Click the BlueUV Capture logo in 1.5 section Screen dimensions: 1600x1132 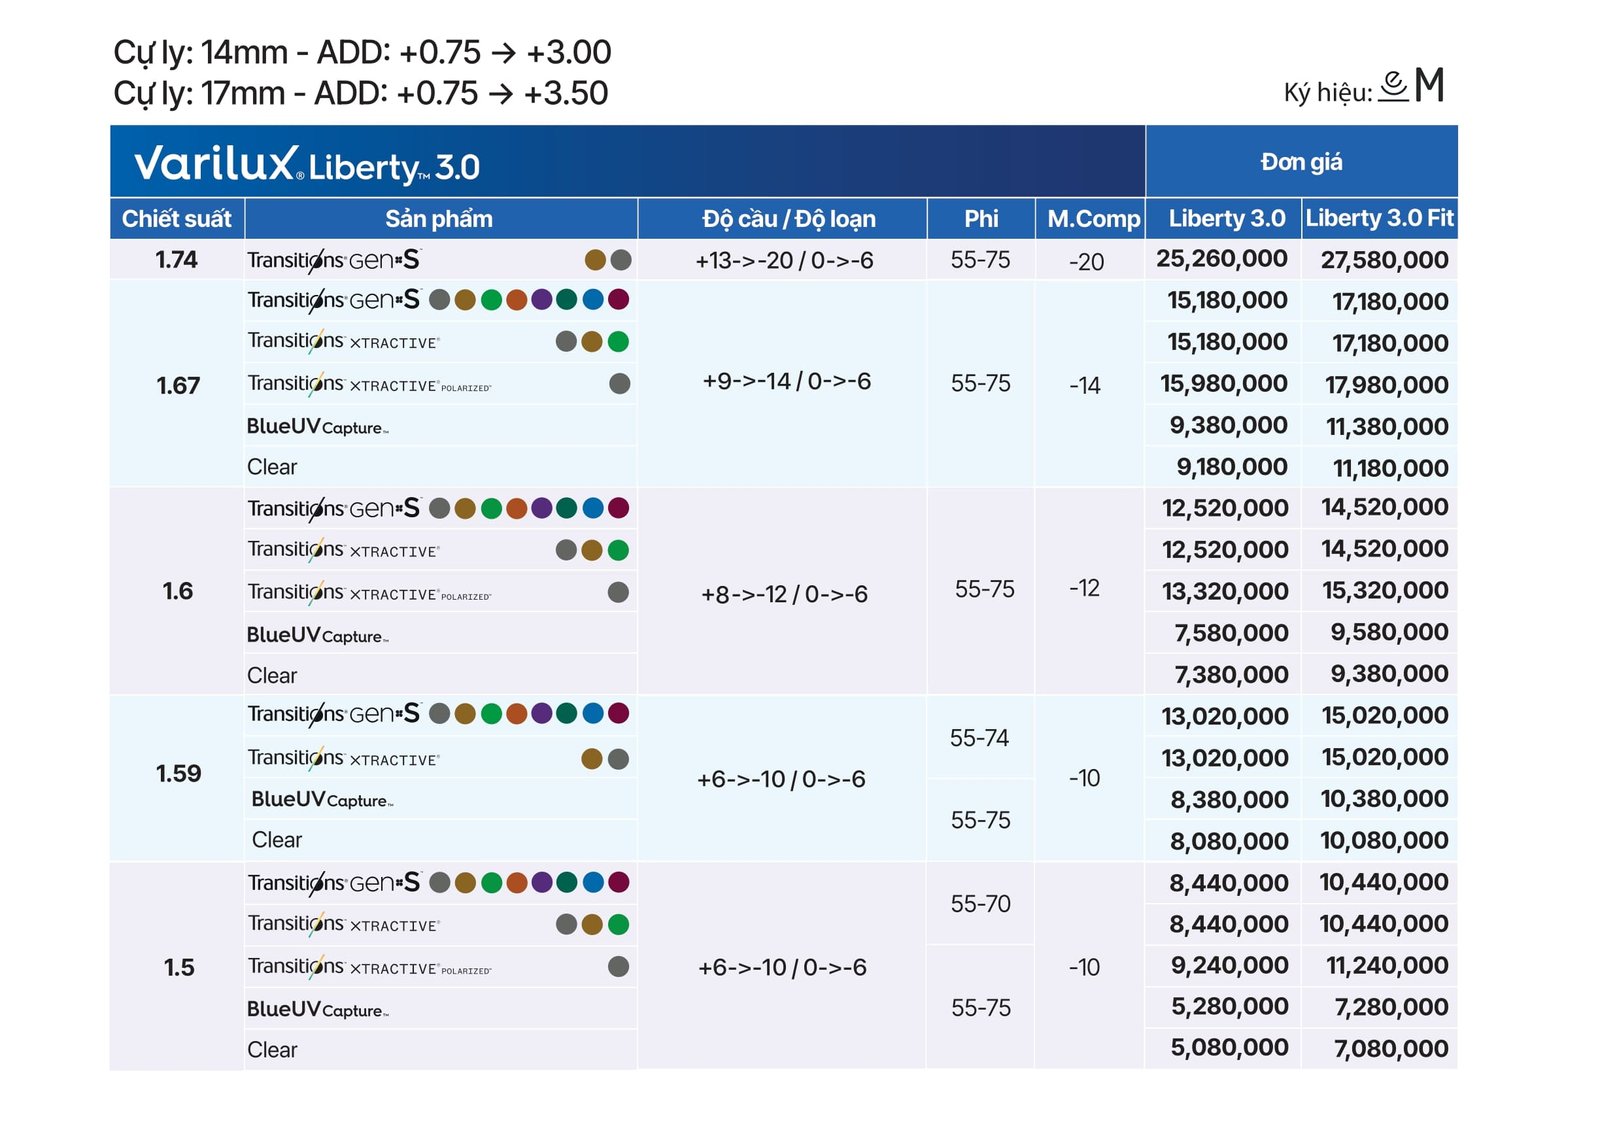pyautogui.click(x=317, y=1009)
